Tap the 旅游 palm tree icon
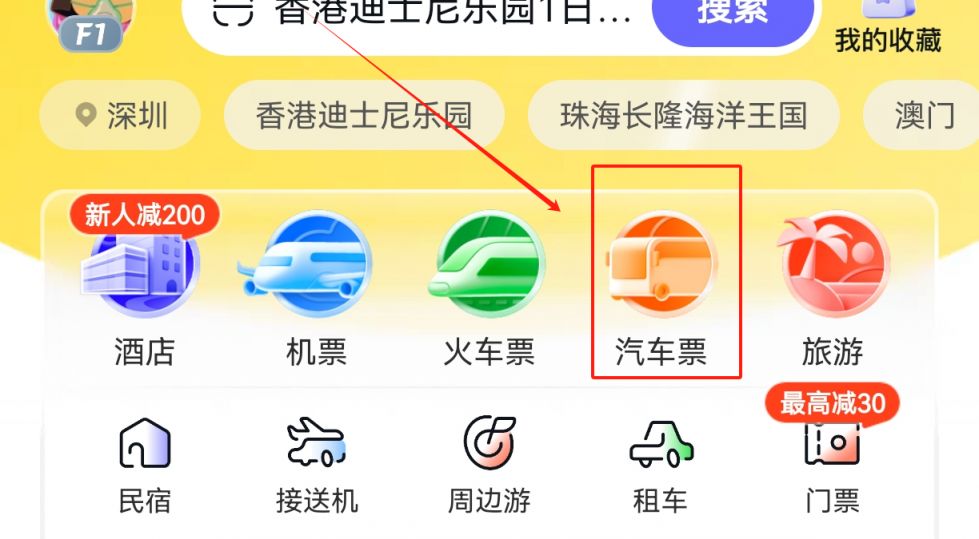Viewport: 979px width, 539px height. click(834, 265)
